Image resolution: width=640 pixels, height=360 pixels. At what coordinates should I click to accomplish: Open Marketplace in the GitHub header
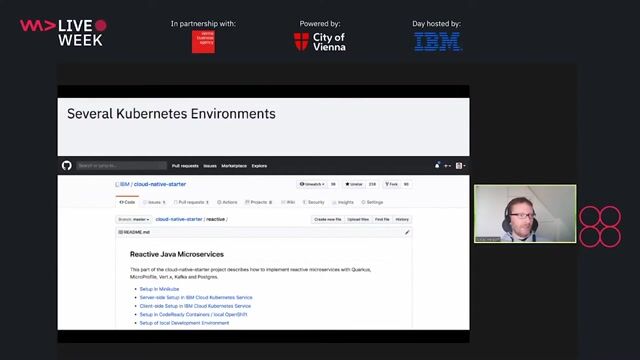click(x=234, y=166)
